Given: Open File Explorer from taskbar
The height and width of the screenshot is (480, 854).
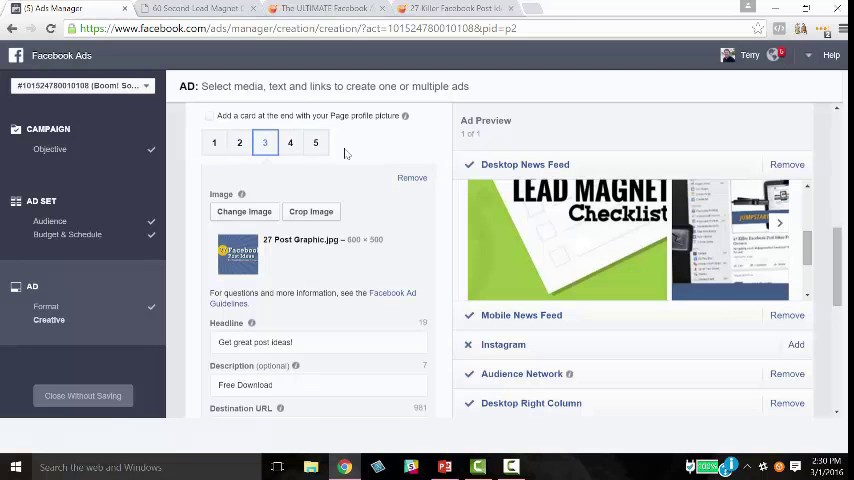Looking at the screenshot, I should click(x=311, y=467).
